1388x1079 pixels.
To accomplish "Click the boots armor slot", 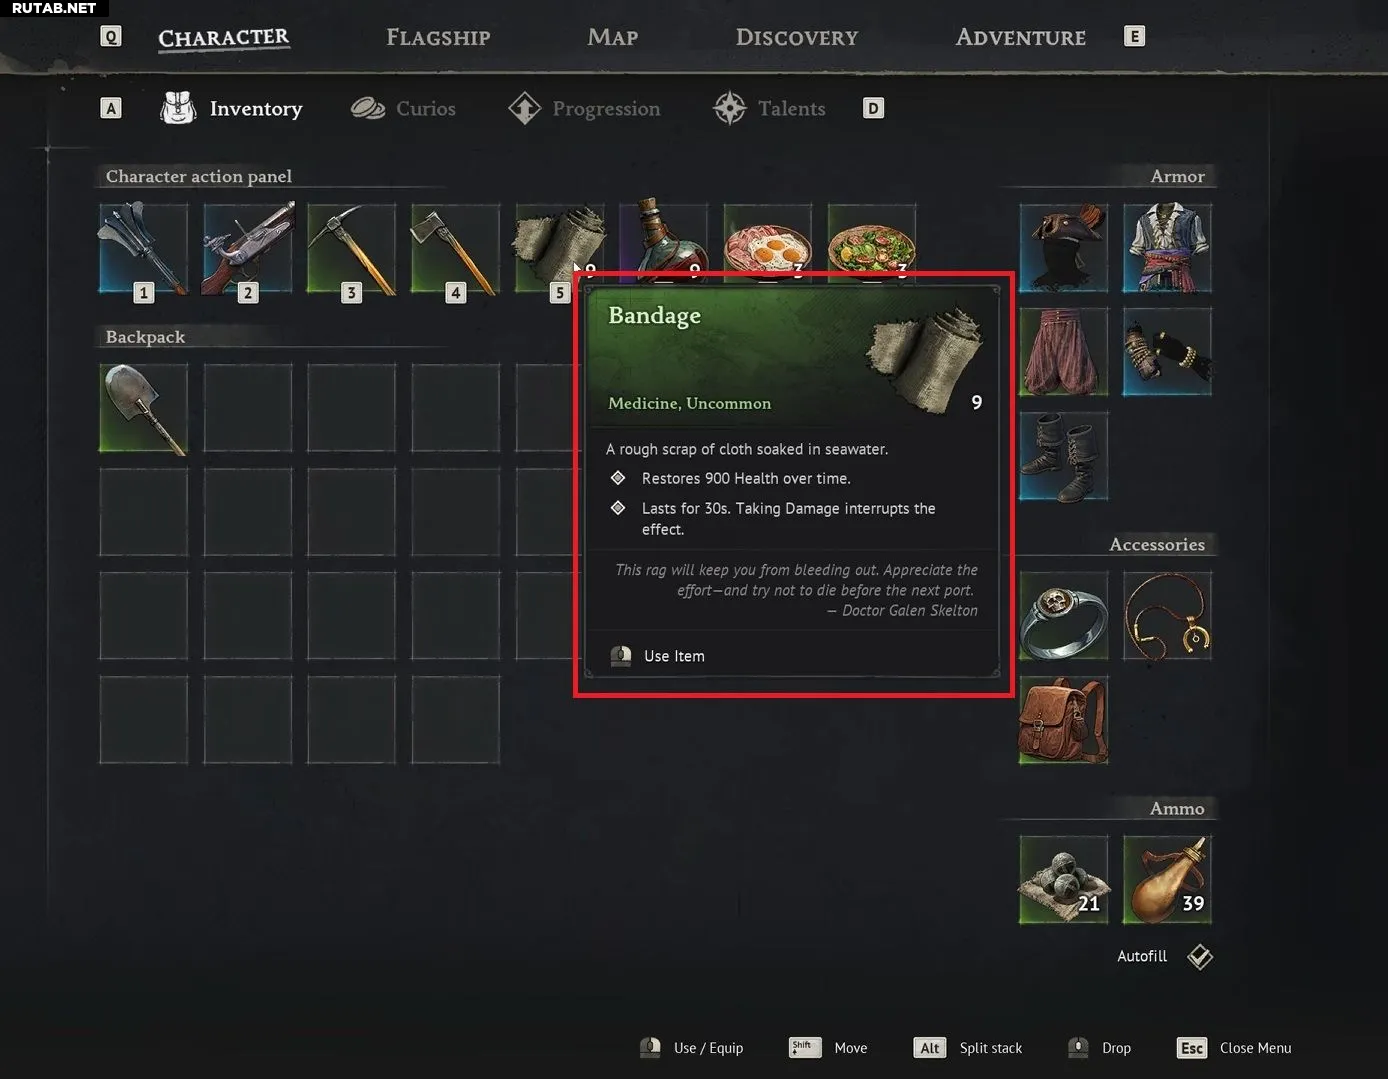I will (1064, 456).
